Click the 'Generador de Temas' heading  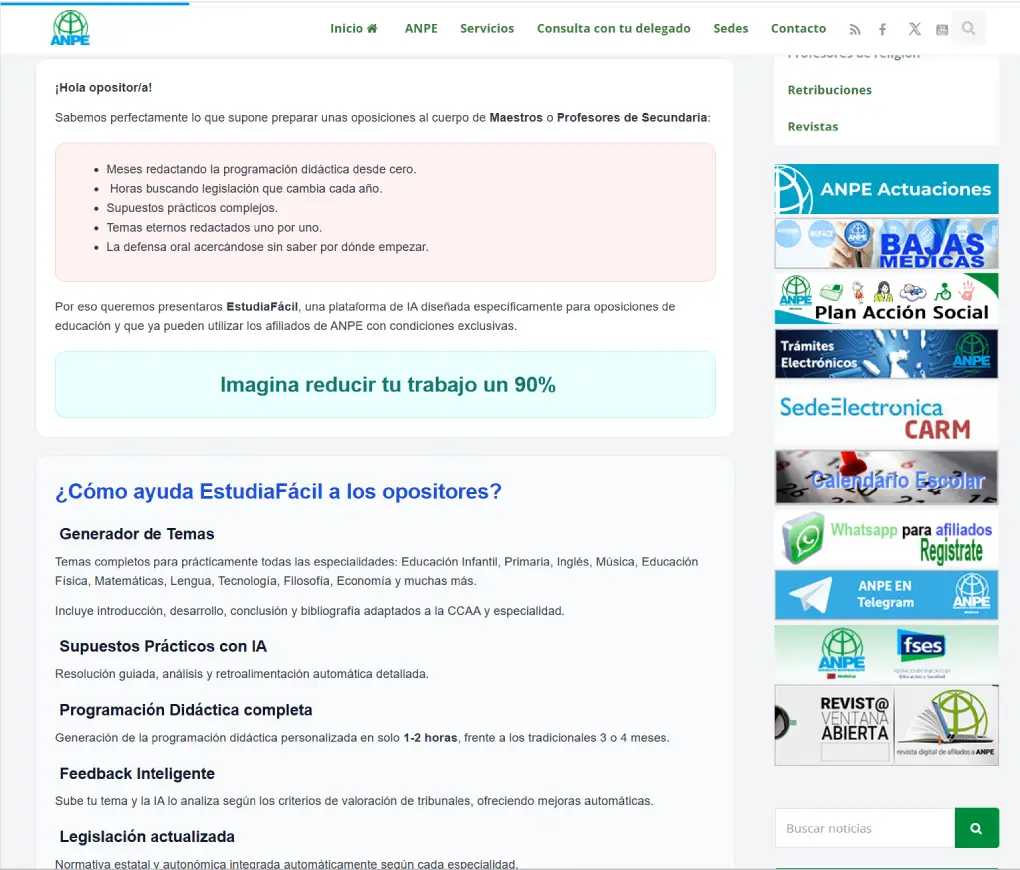tap(137, 534)
